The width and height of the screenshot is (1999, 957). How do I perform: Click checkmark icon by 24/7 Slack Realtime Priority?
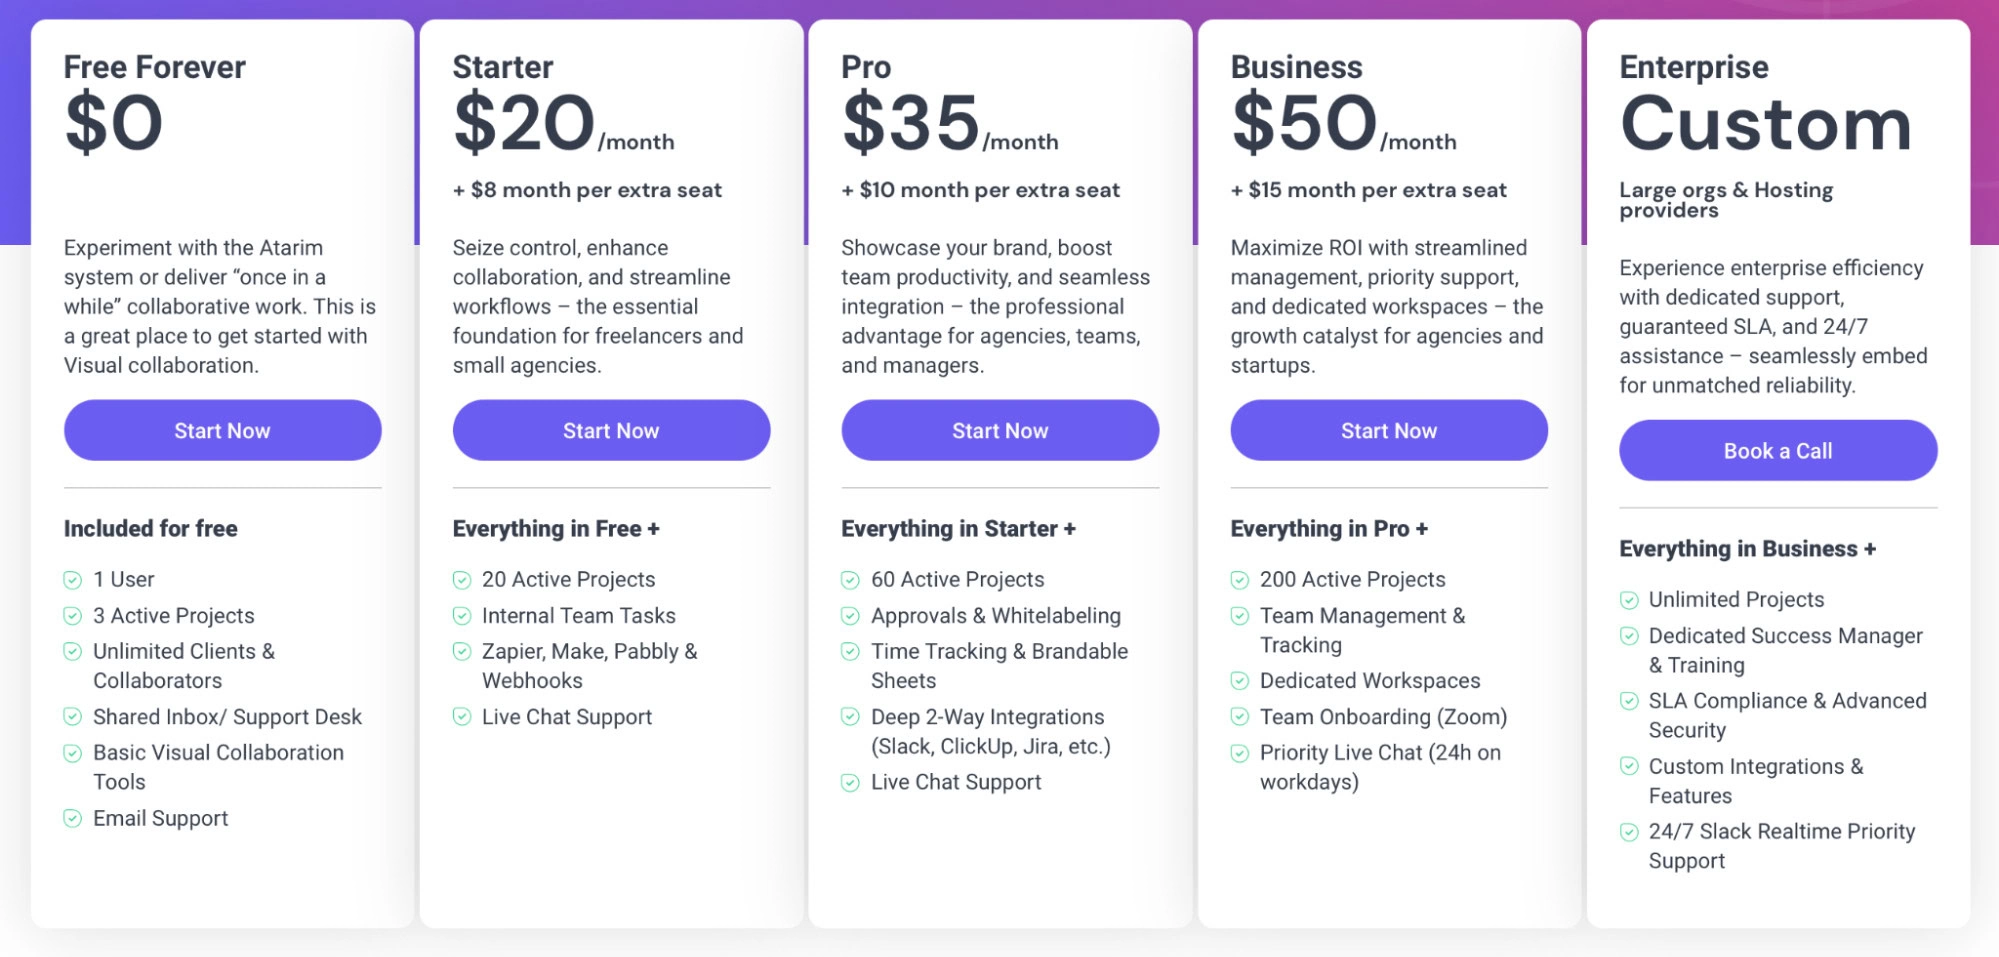coord(1629,832)
